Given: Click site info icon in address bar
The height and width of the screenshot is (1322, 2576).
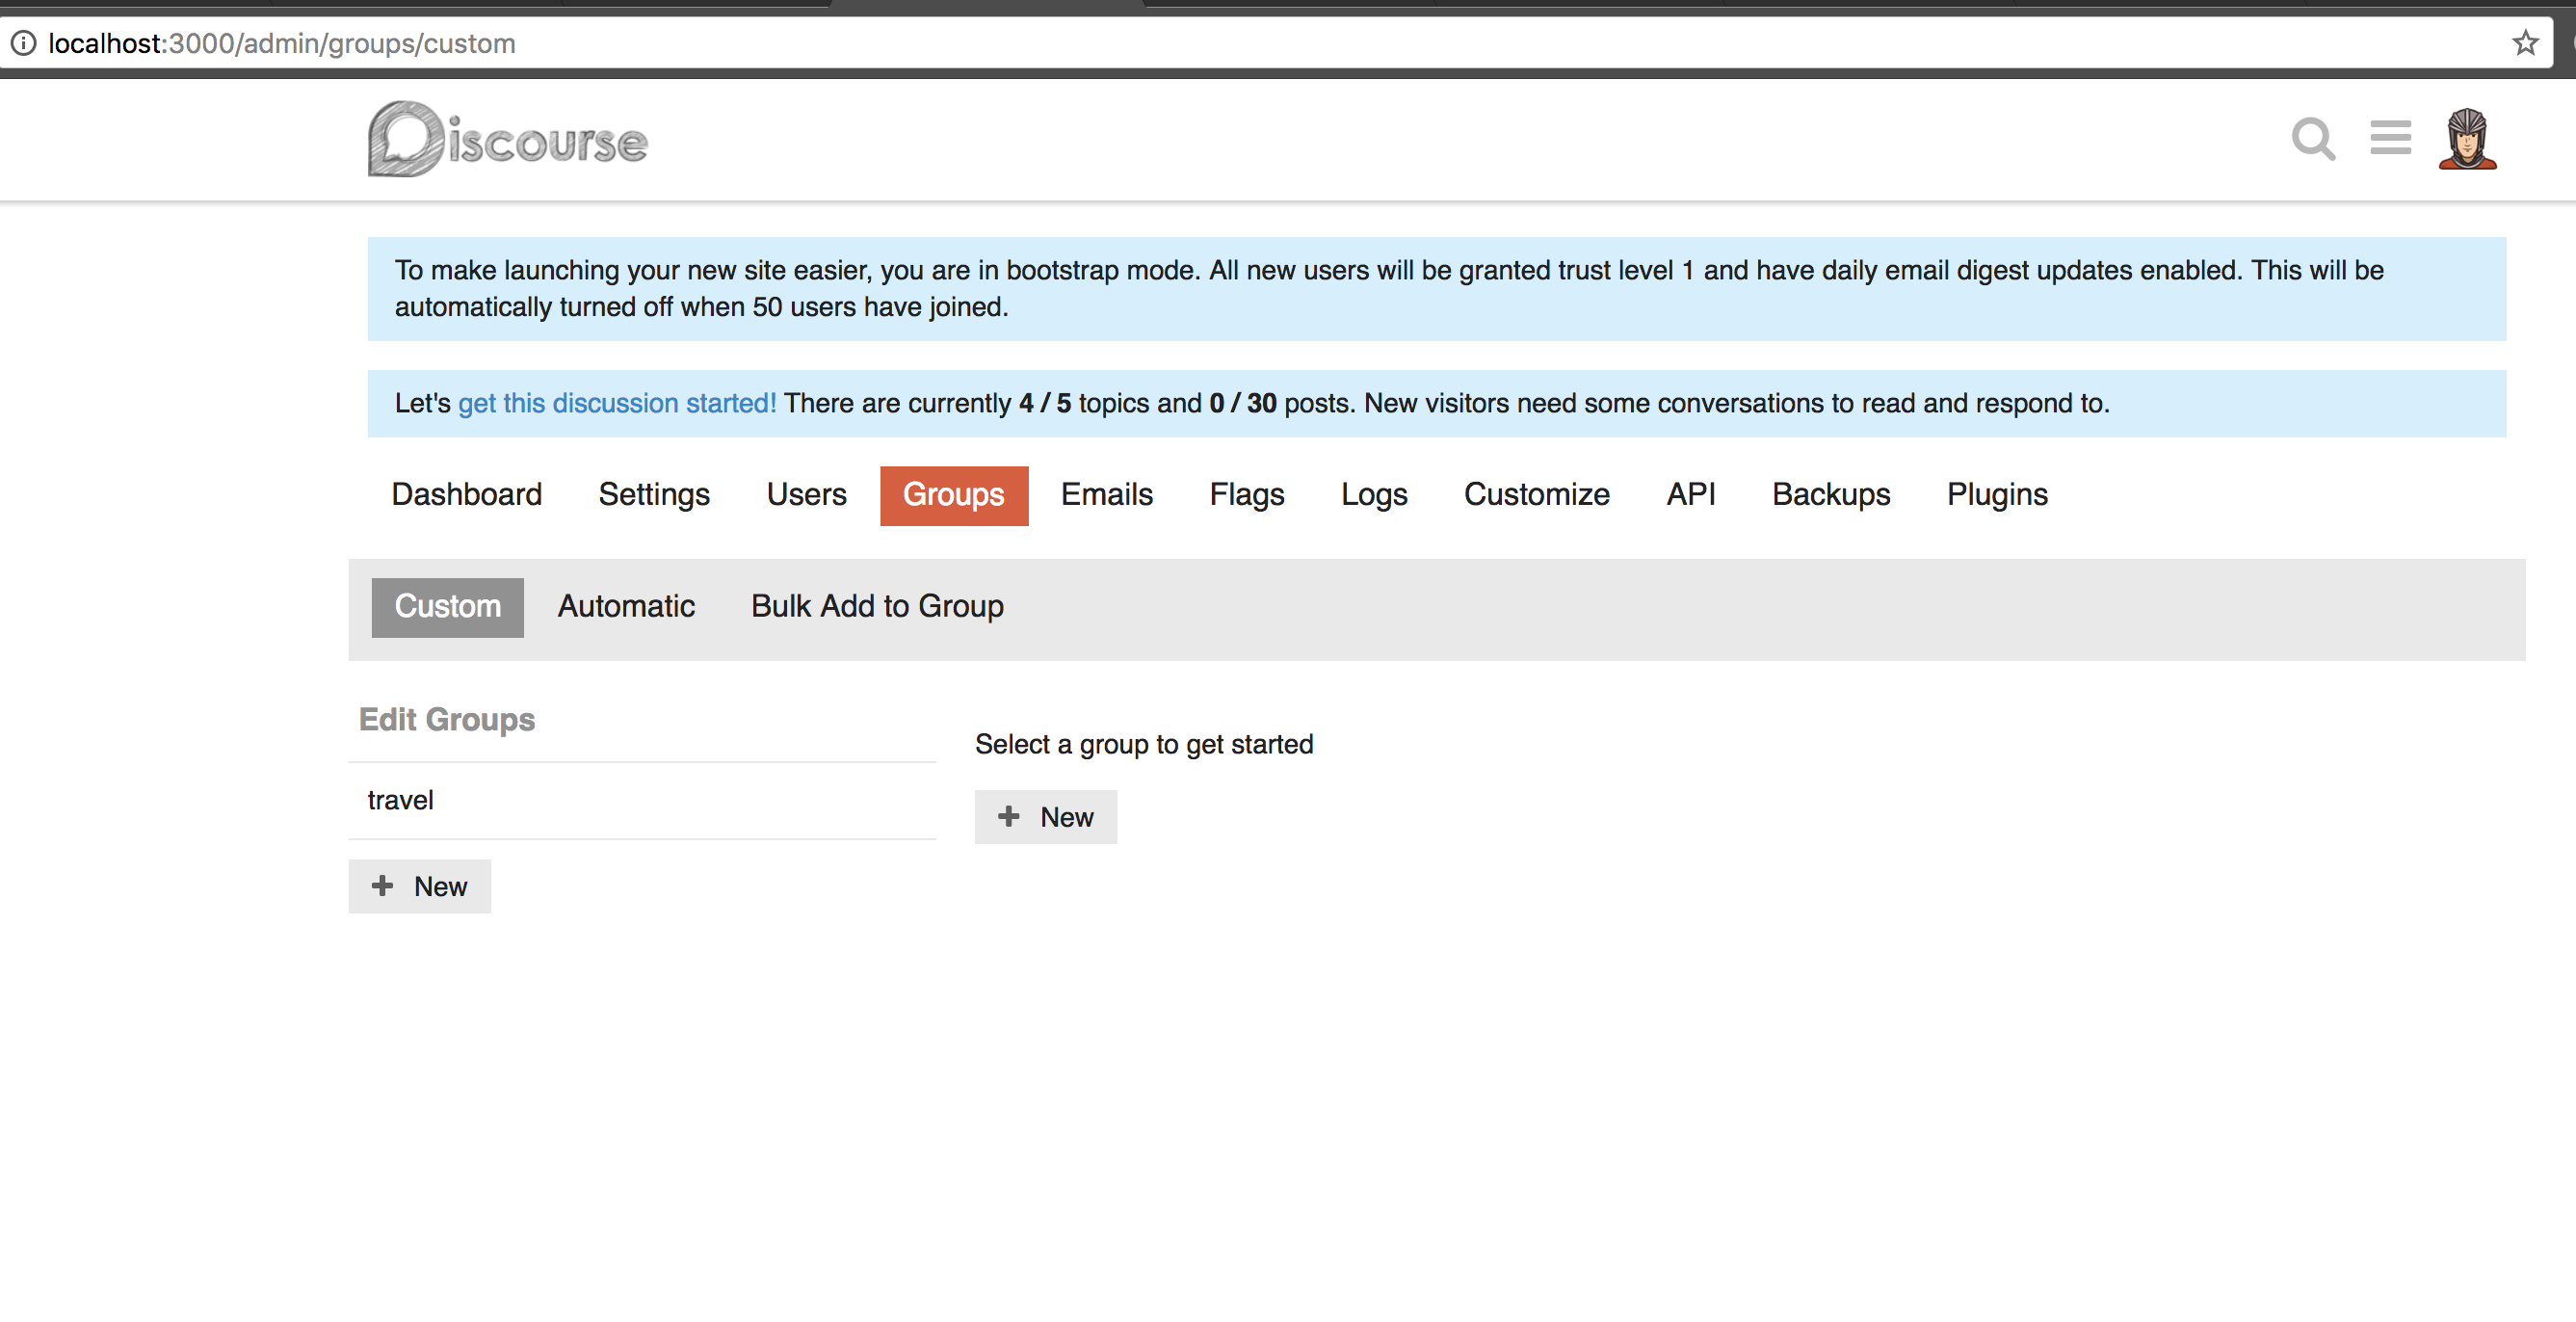Looking at the screenshot, I should 23,43.
